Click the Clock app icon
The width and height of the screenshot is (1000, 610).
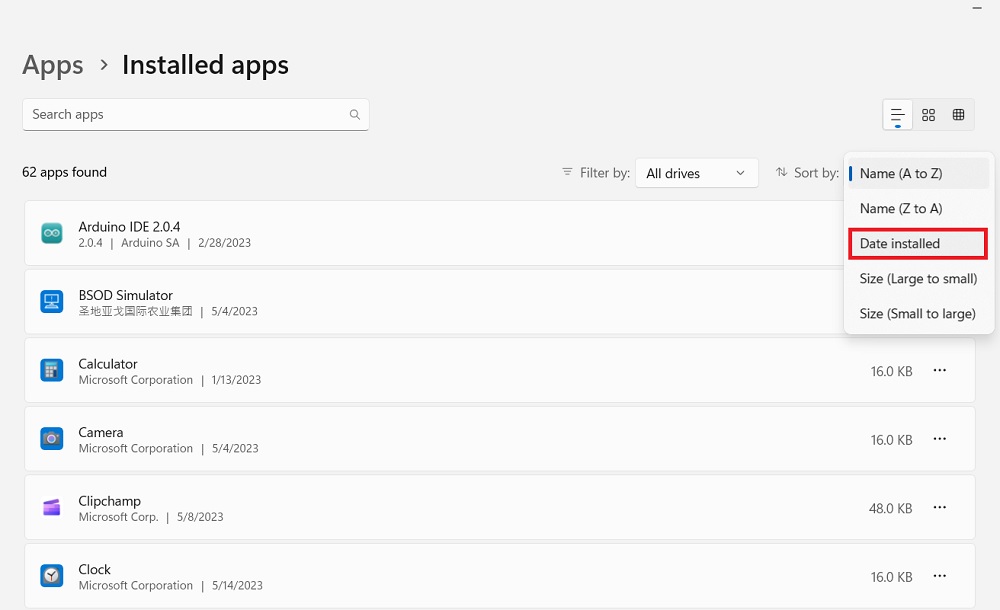pos(51,575)
